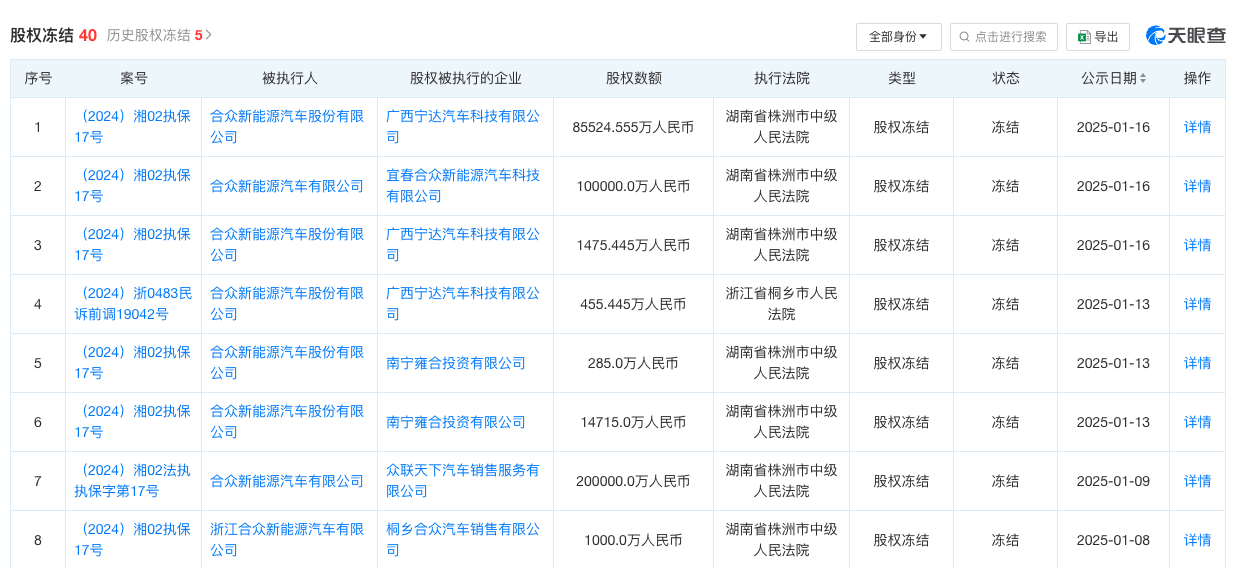Open 详情 for row 8
This screenshot has width=1233, height=568.
[1197, 540]
